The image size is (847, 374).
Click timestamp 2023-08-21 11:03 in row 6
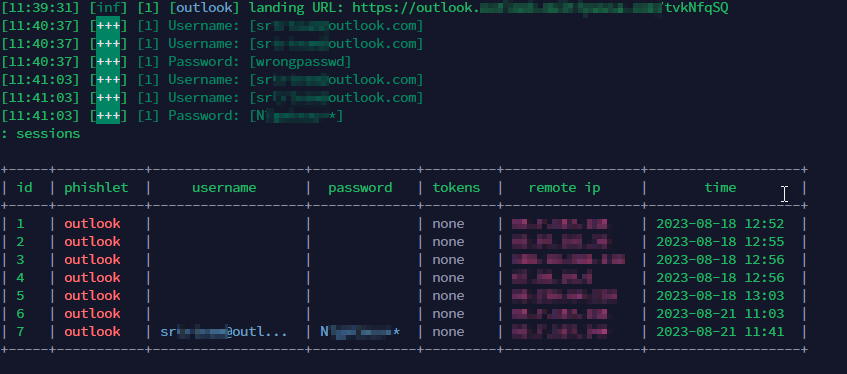(720, 313)
